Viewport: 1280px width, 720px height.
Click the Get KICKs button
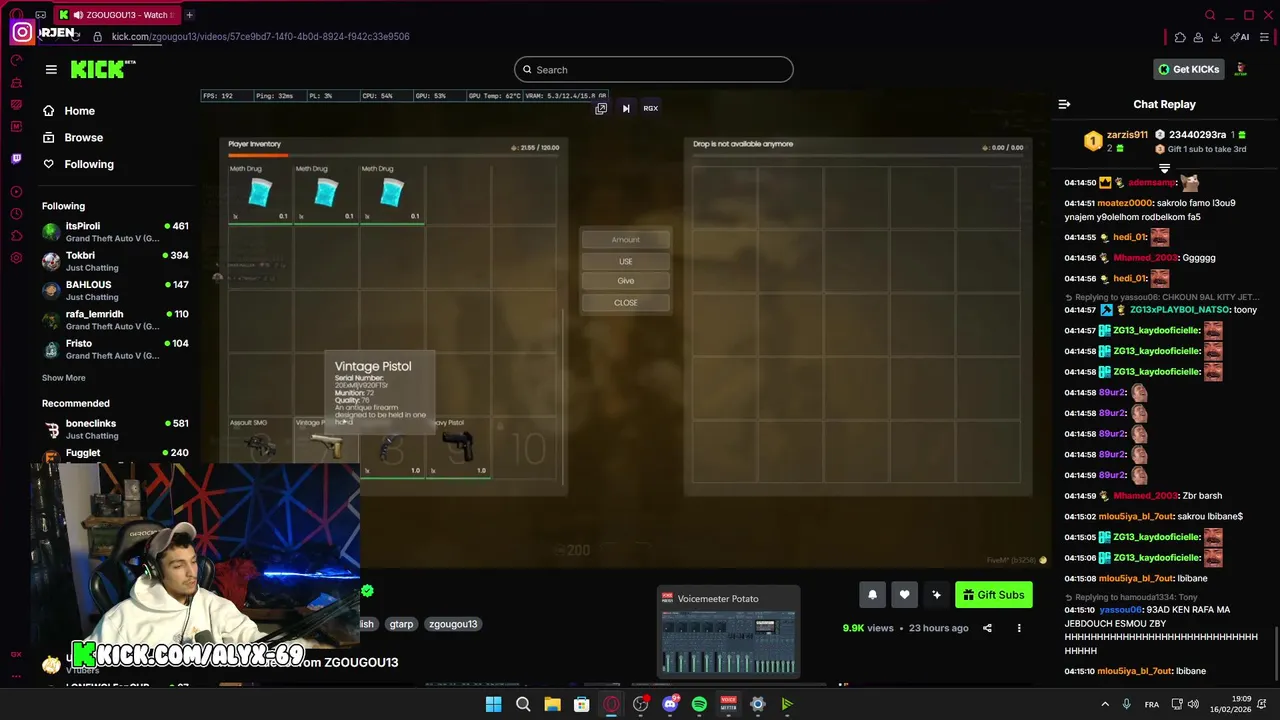[1188, 69]
